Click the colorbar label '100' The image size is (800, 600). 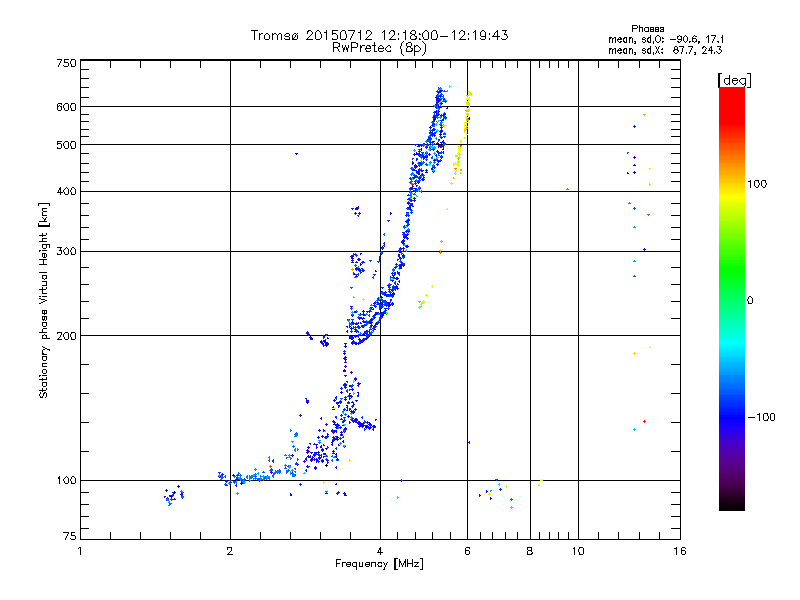click(757, 184)
